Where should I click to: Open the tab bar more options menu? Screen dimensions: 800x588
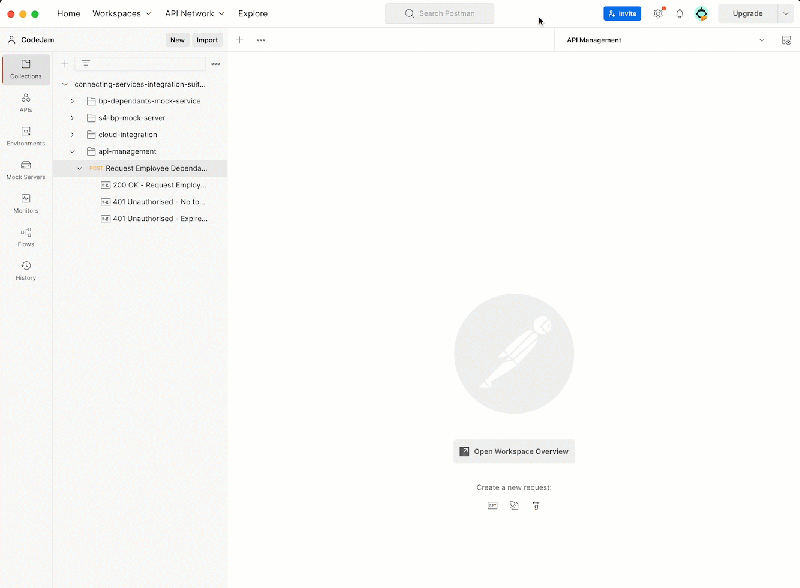(x=261, y=40)
